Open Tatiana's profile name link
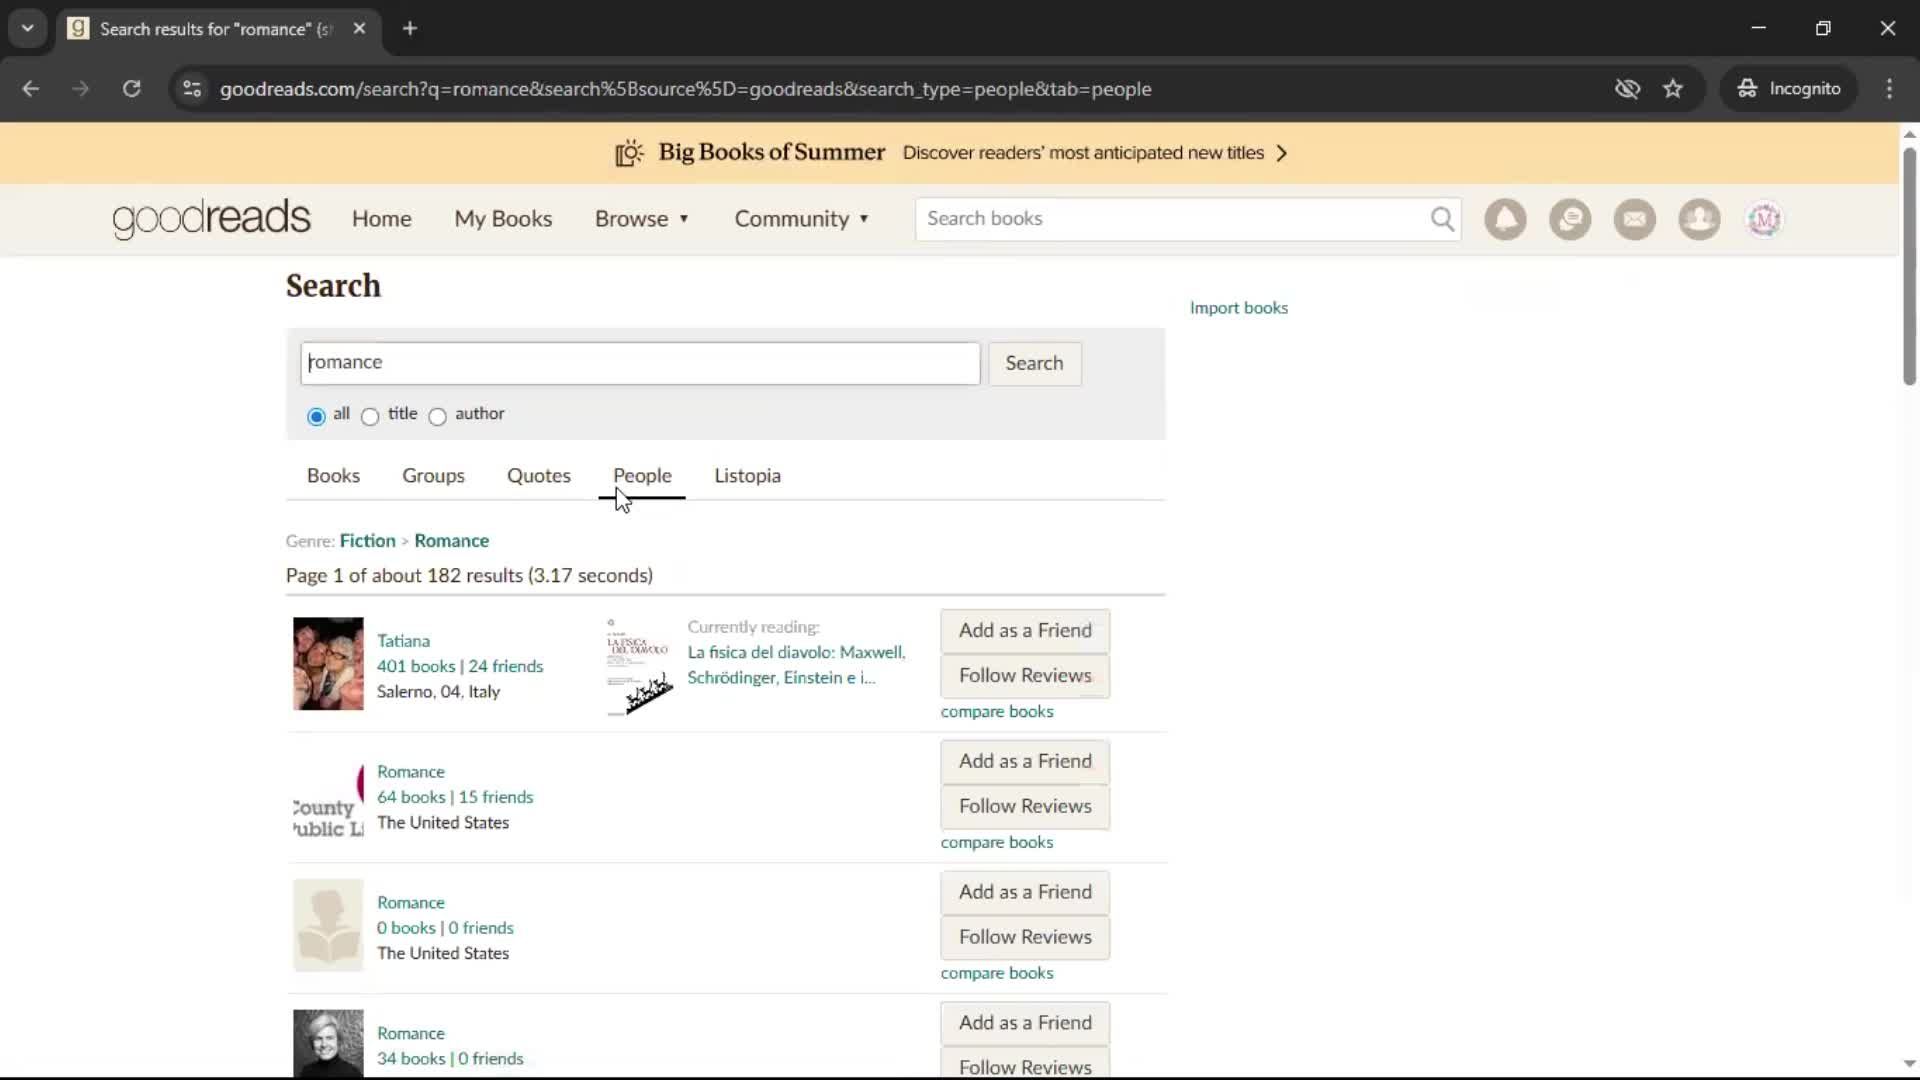This screenshot has width=1920, height=1080. click(x=403, y=641)
